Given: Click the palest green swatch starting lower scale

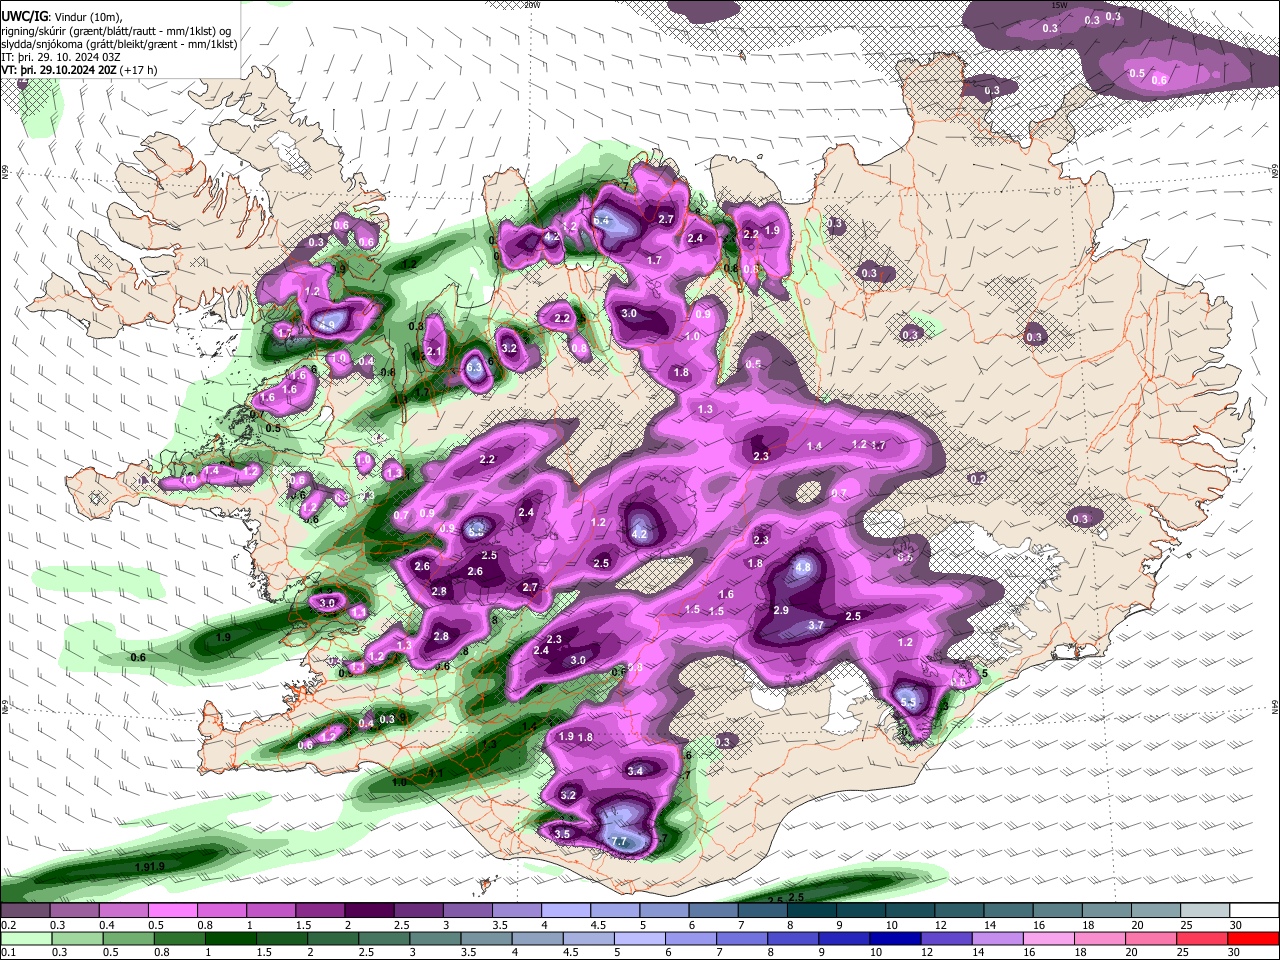Looking at the screenshot, I should coord(26,938).
